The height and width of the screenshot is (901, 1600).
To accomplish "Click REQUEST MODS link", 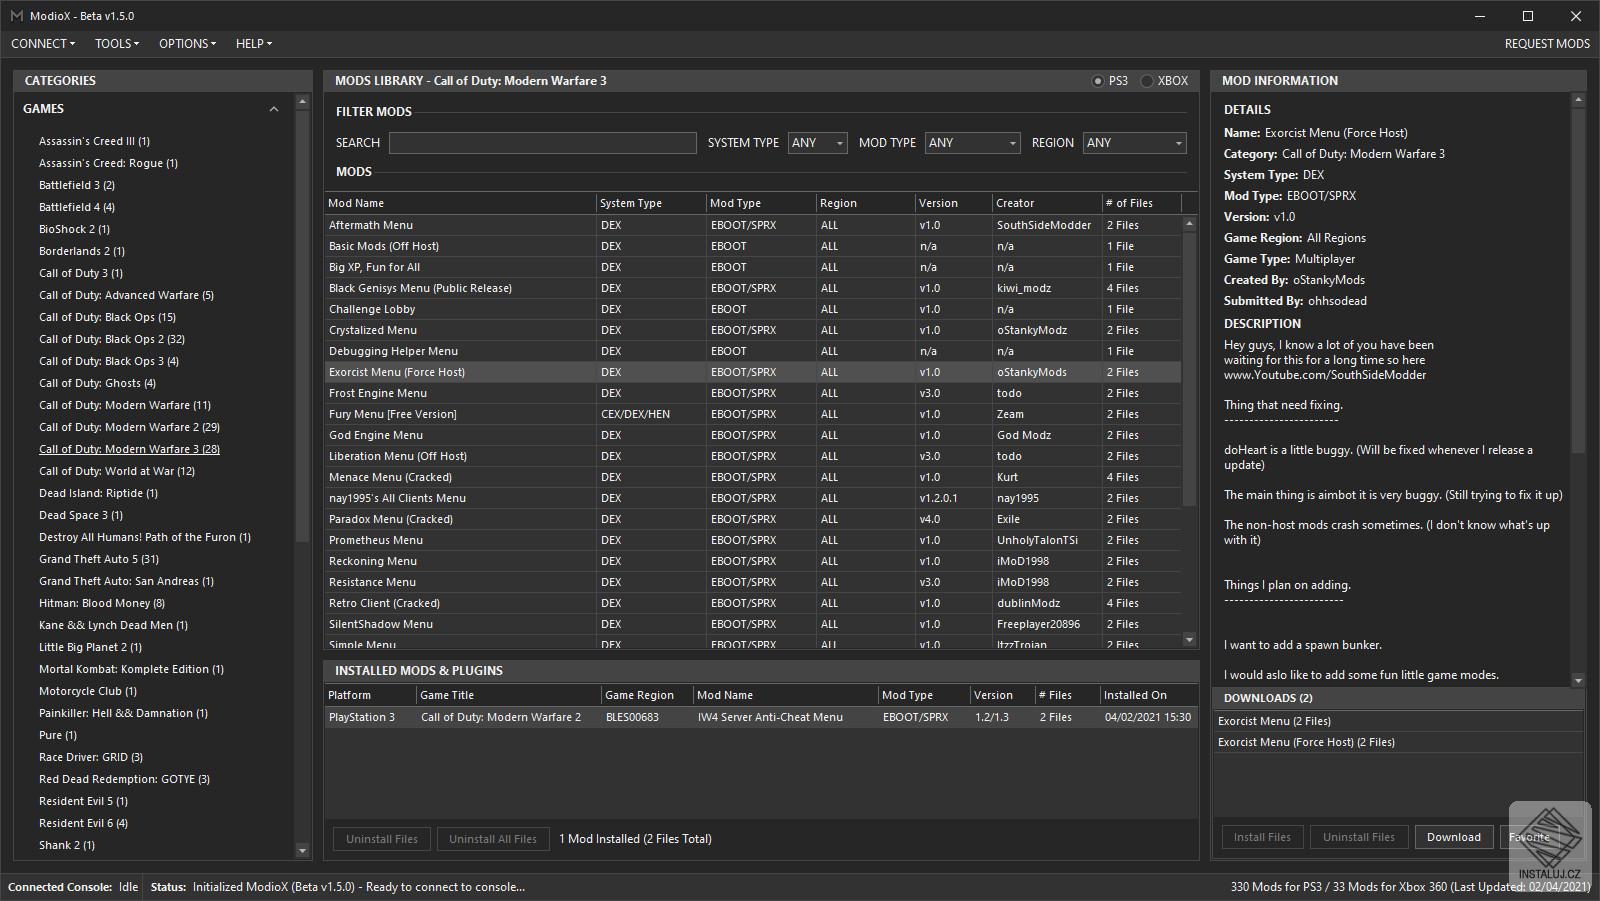I will click(x=1546, y=44).
